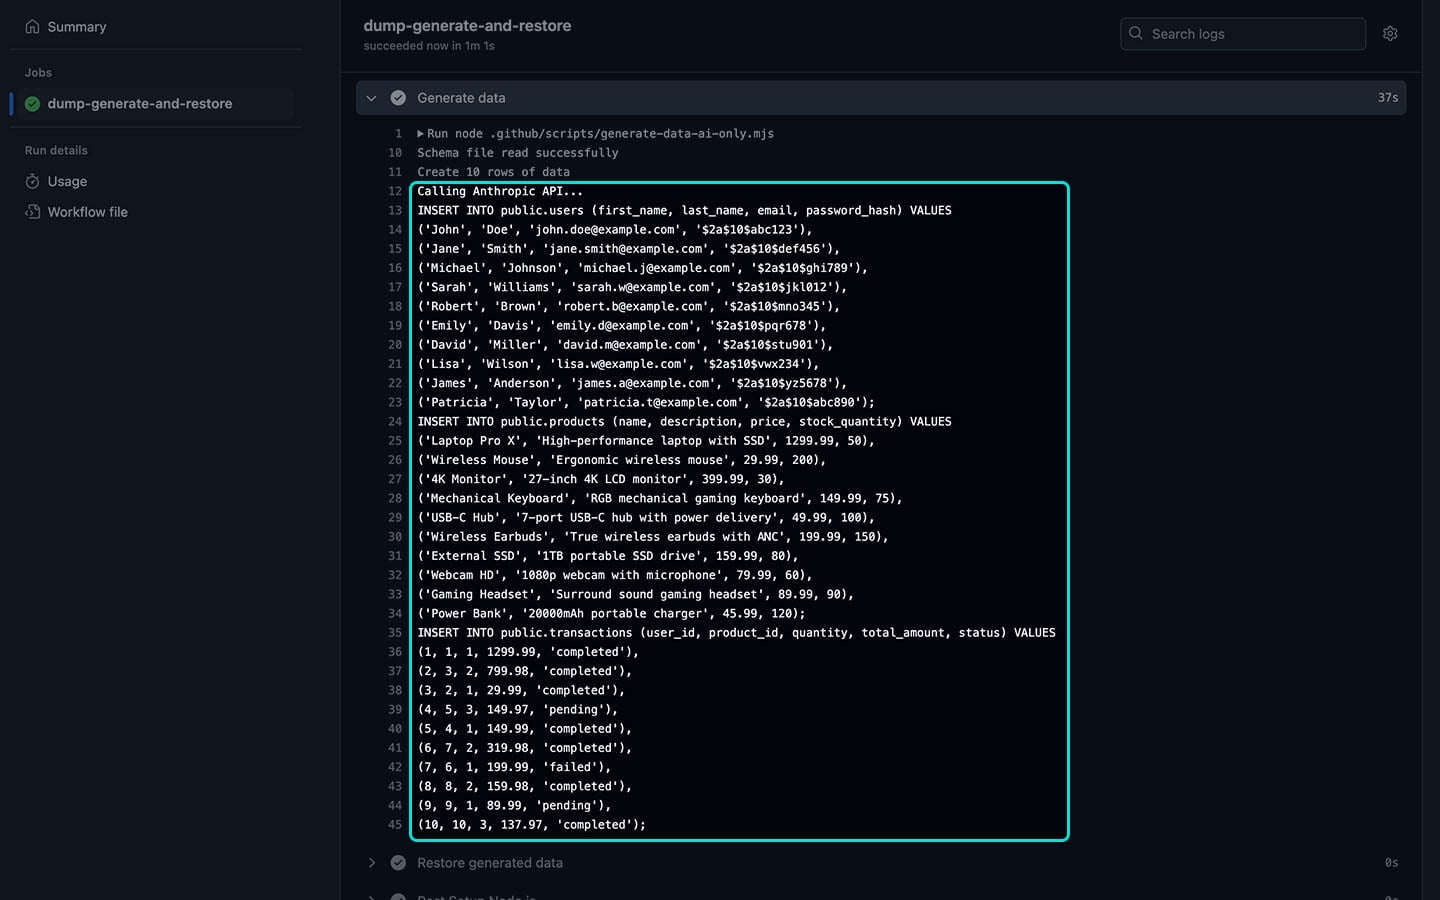Click the Summary sidebar link
The width and height of the screenshot is (1440, 900).
click(77, 26)
